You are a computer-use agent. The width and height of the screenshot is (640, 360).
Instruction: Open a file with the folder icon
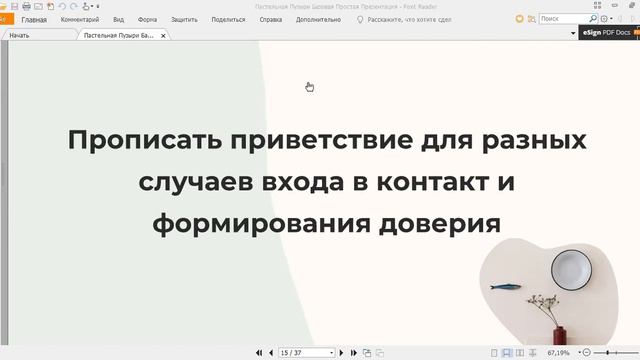3,7
